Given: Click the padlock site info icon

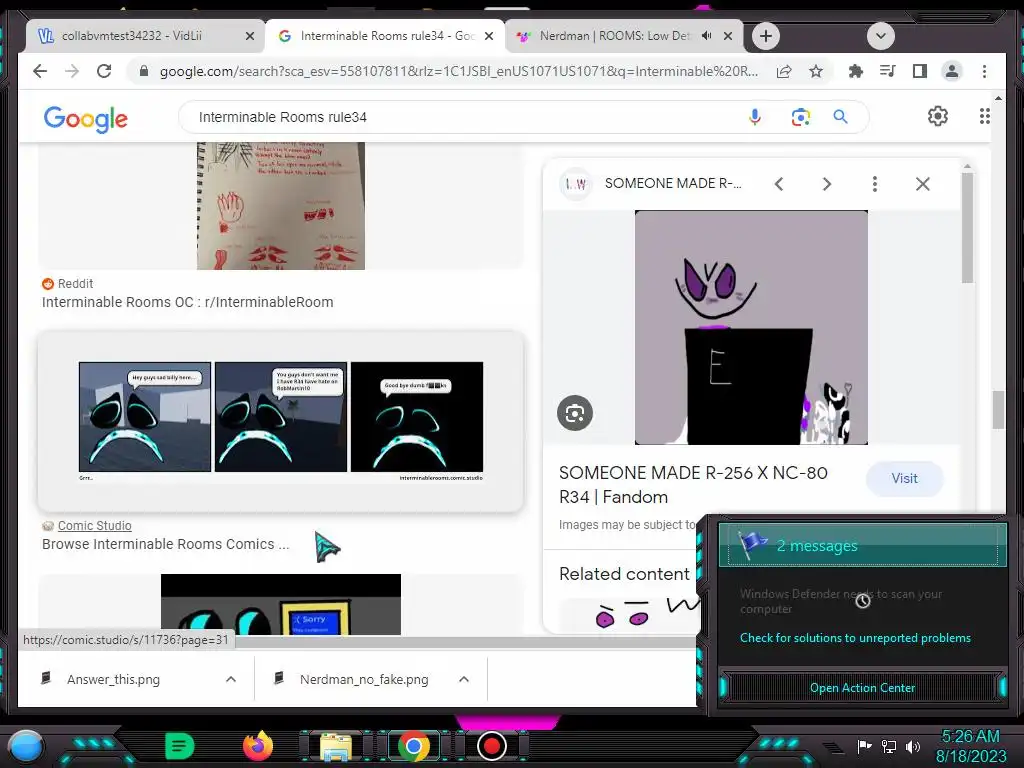Looking at the screenshot, I should tap(144, 71).
